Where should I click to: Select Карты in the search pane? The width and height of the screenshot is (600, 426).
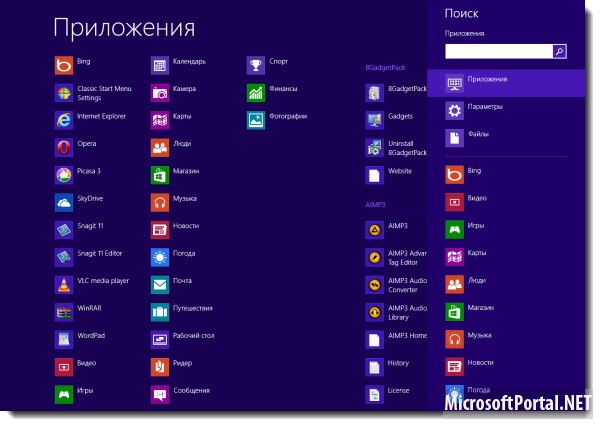[x=506, y=257]
